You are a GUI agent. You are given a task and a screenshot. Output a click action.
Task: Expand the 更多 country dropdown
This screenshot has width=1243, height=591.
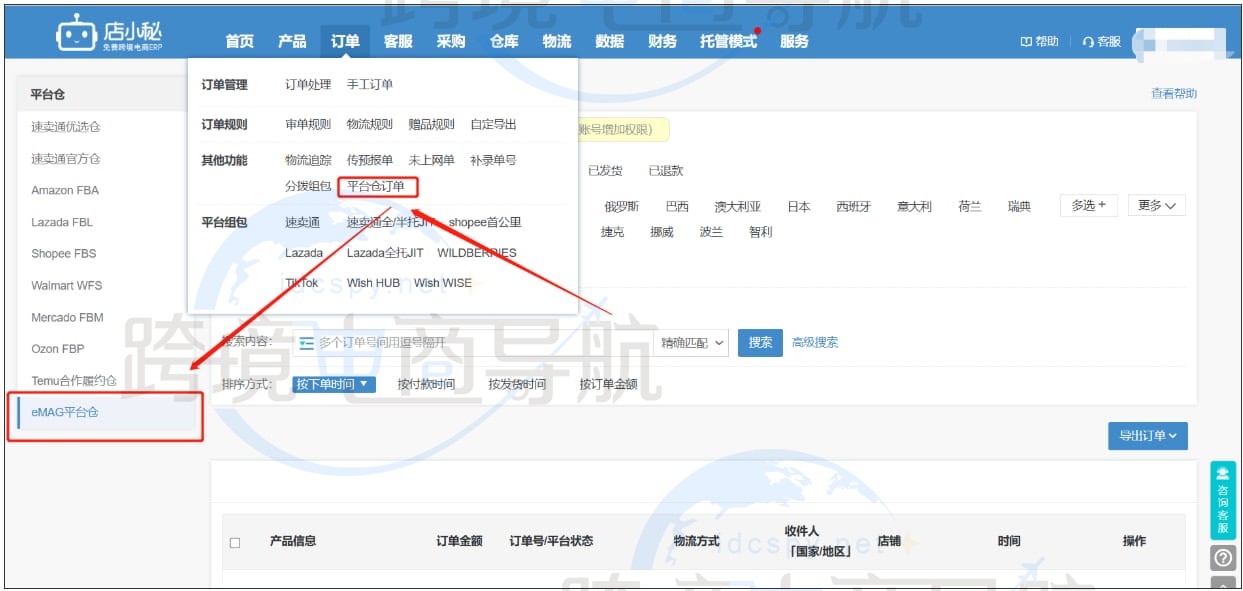(1156, 205)
